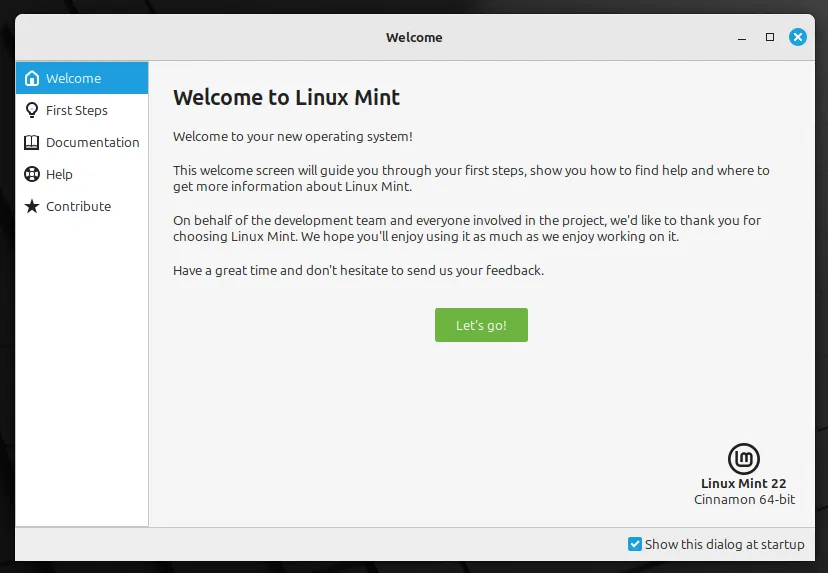Image resolution: width=828 pixels, height=573 pixels.
Task: Click 'Welcome to your new operating system!' text
Action: pyautogui.click(x=293, y=136)
